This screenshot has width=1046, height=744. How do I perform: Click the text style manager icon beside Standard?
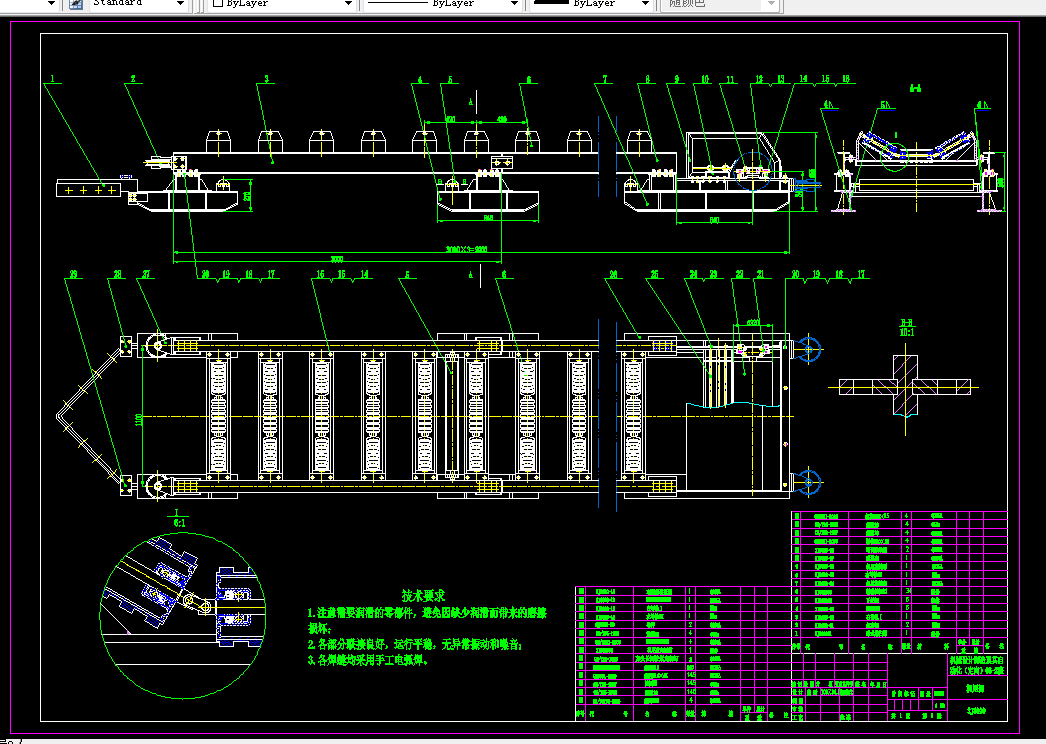pyautogui.click(x=76, y=3)
